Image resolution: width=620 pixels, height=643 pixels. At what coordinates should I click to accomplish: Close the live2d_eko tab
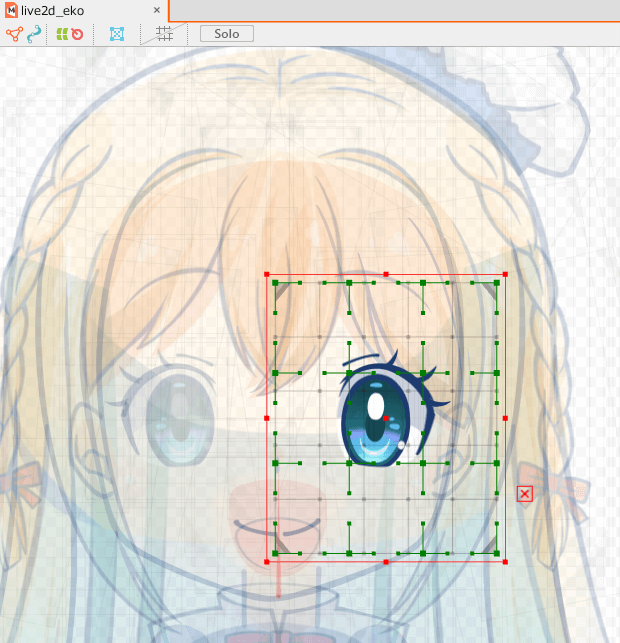coord(157,10)
